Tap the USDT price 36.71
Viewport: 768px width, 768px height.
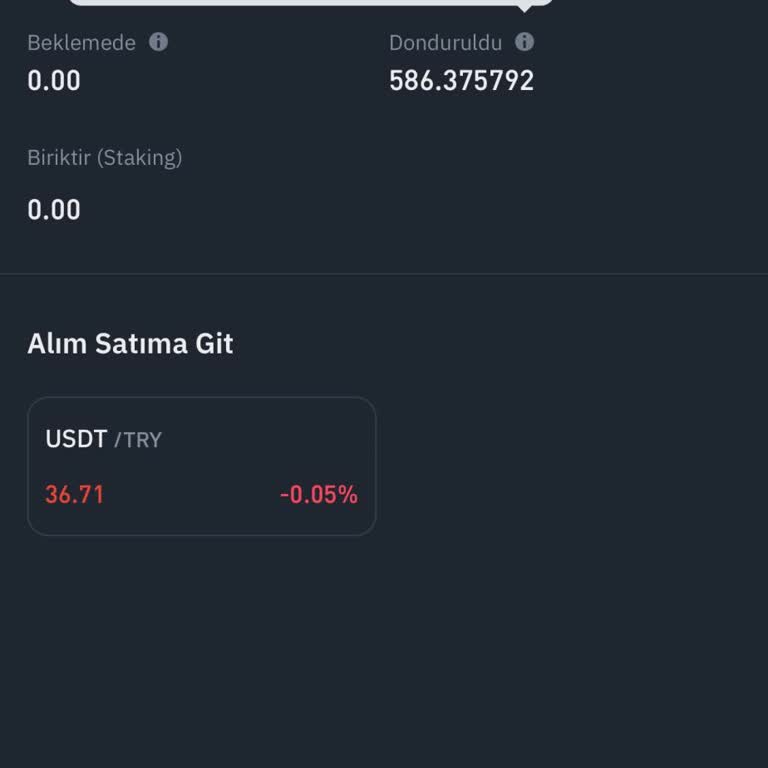tap(75, 495)
